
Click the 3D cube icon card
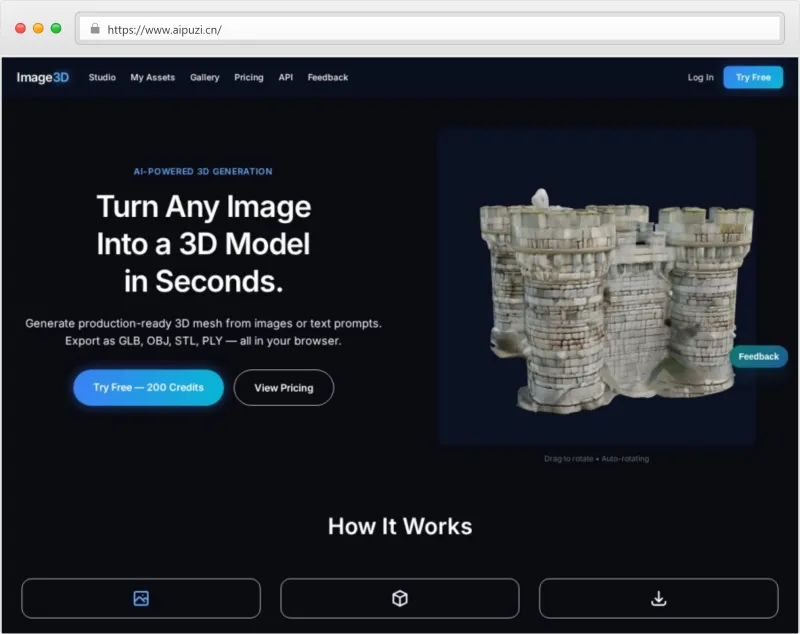coord(399,598)
